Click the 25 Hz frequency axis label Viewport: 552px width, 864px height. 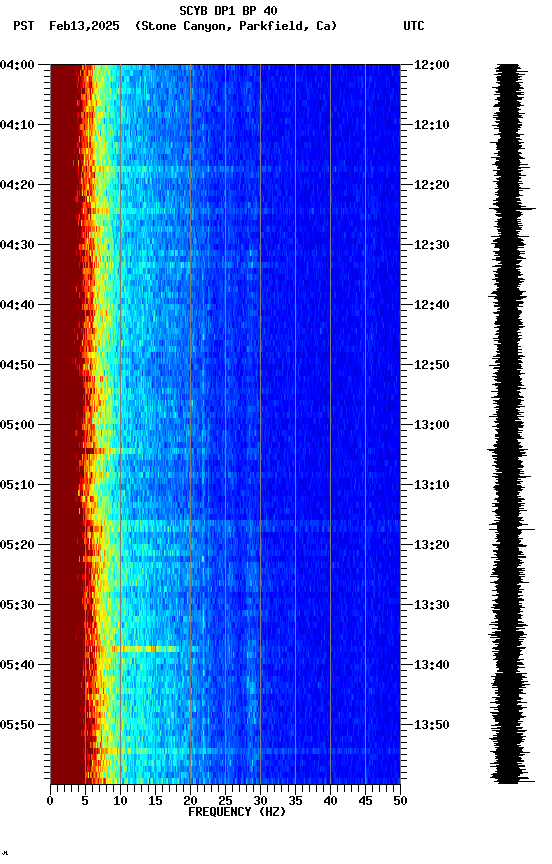(x=225, y=801)
